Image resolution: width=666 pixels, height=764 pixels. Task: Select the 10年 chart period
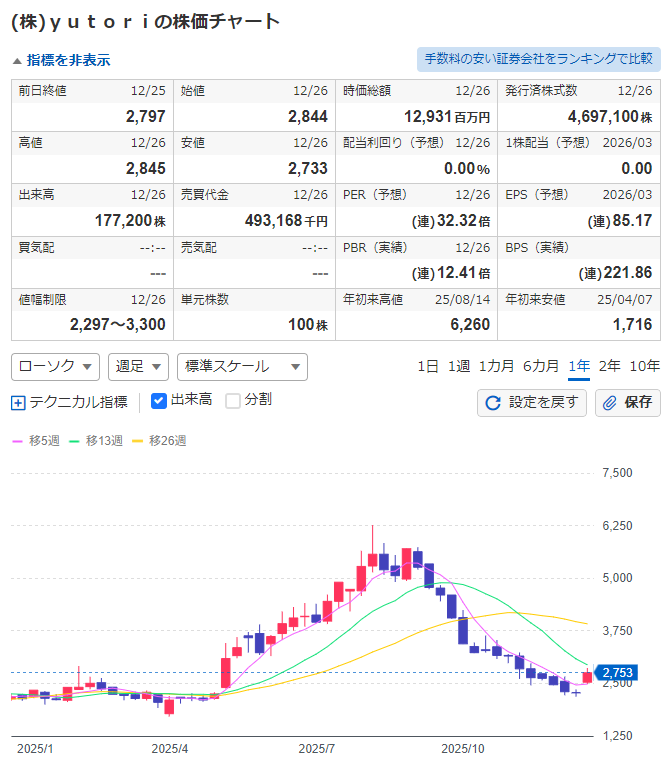644,366
